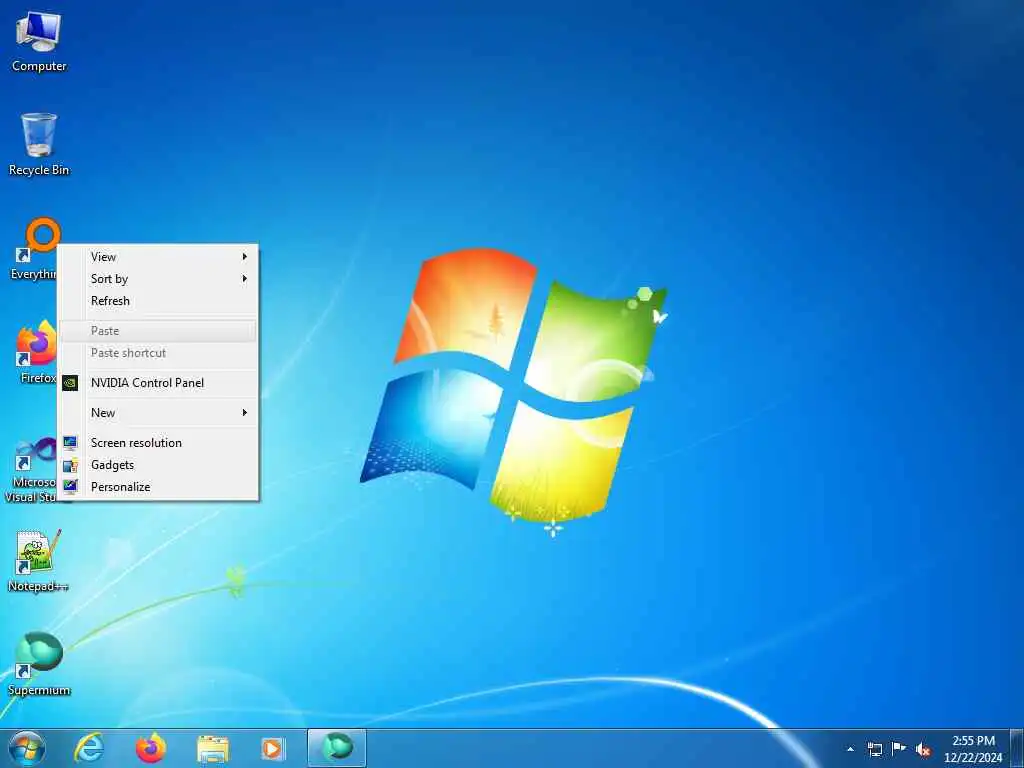Click the network tray icon
The width and height of the screenshot is (1024, 768).
[874, 749]
